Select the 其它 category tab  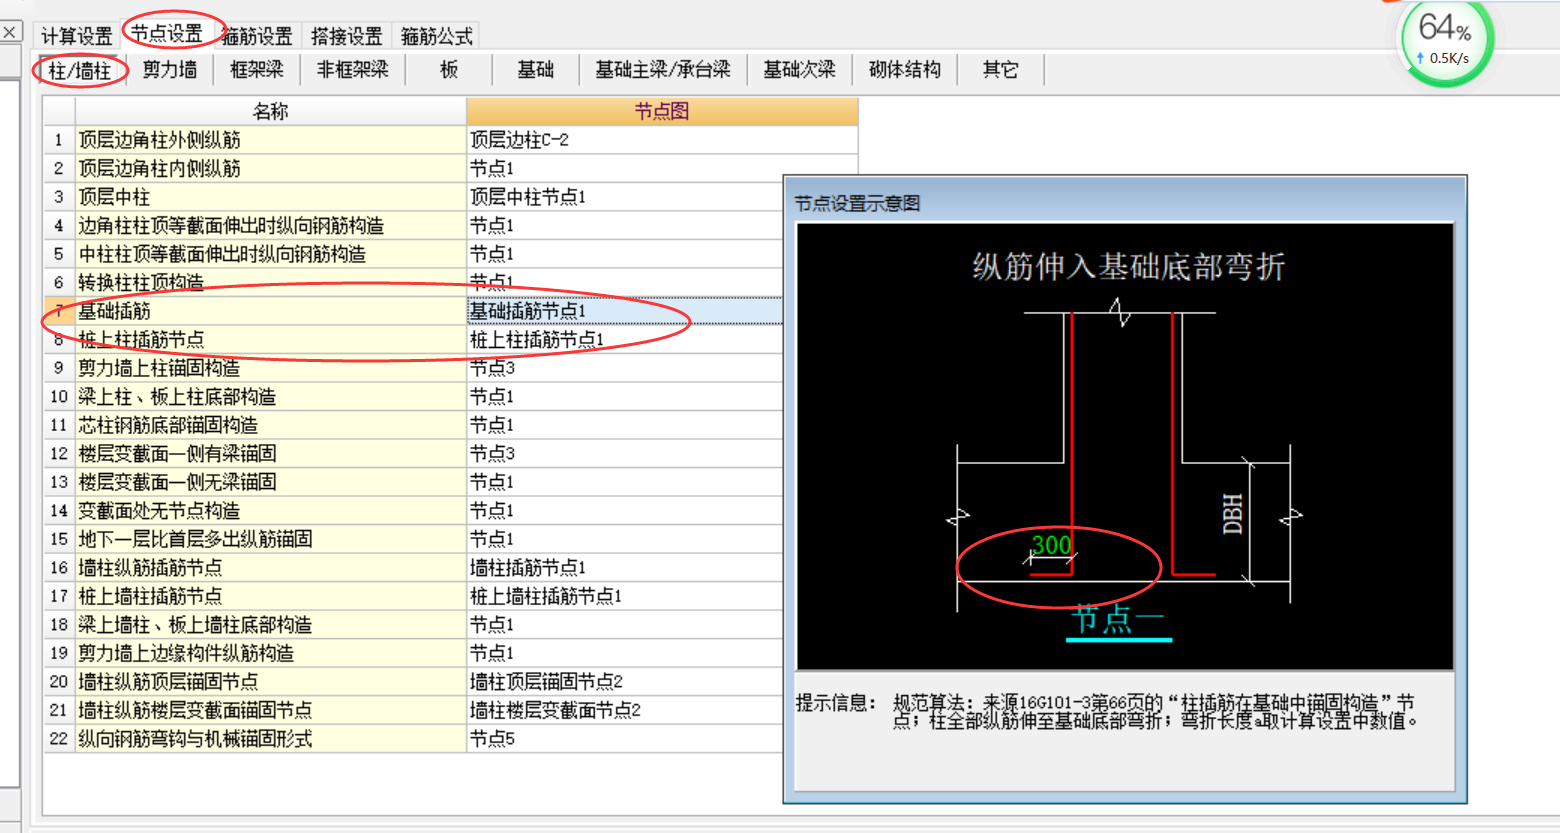click(x=1000, y=70)
